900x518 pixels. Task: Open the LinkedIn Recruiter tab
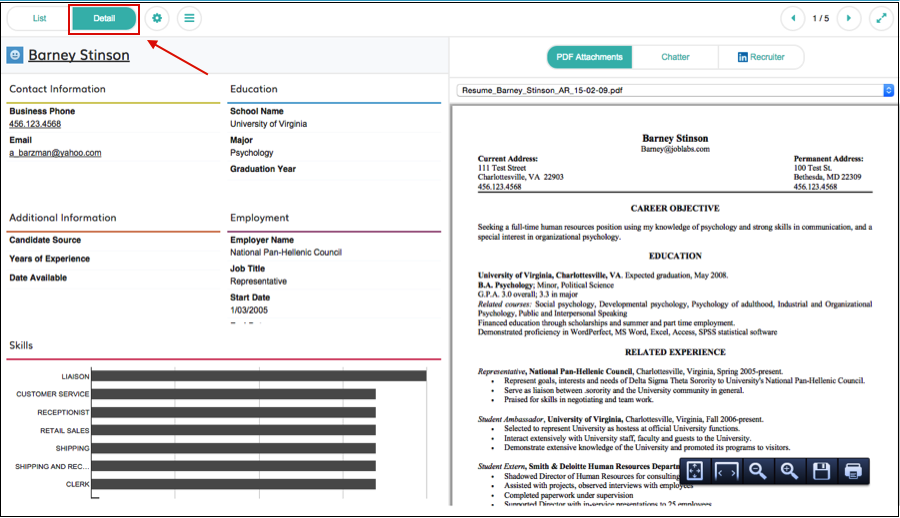[x=761, y=57]
